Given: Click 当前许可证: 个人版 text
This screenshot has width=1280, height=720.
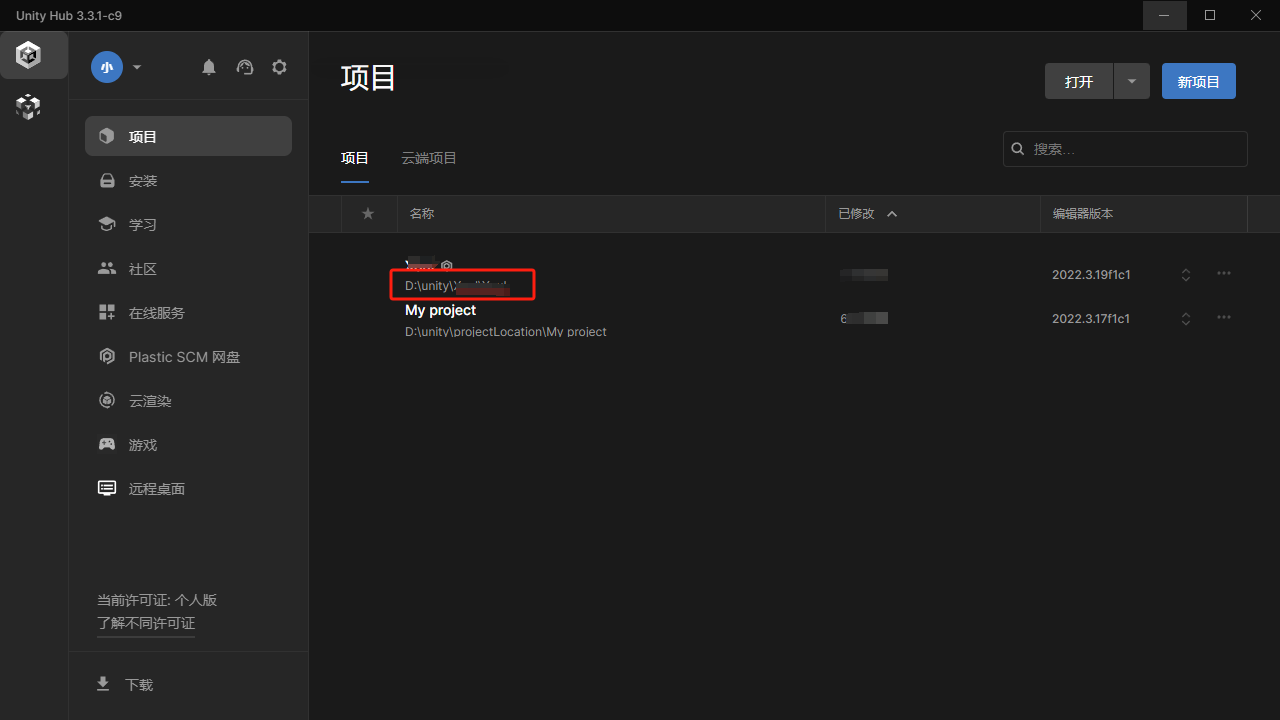Looking at the screenshot, I should [x=157, y=600].
